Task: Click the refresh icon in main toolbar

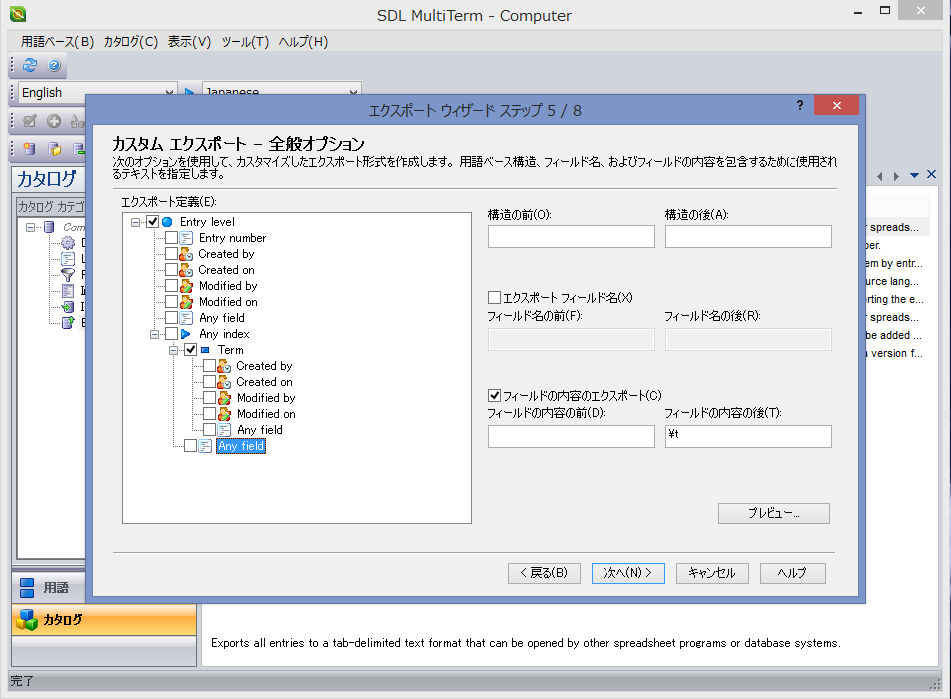Action: pos(30,65)
